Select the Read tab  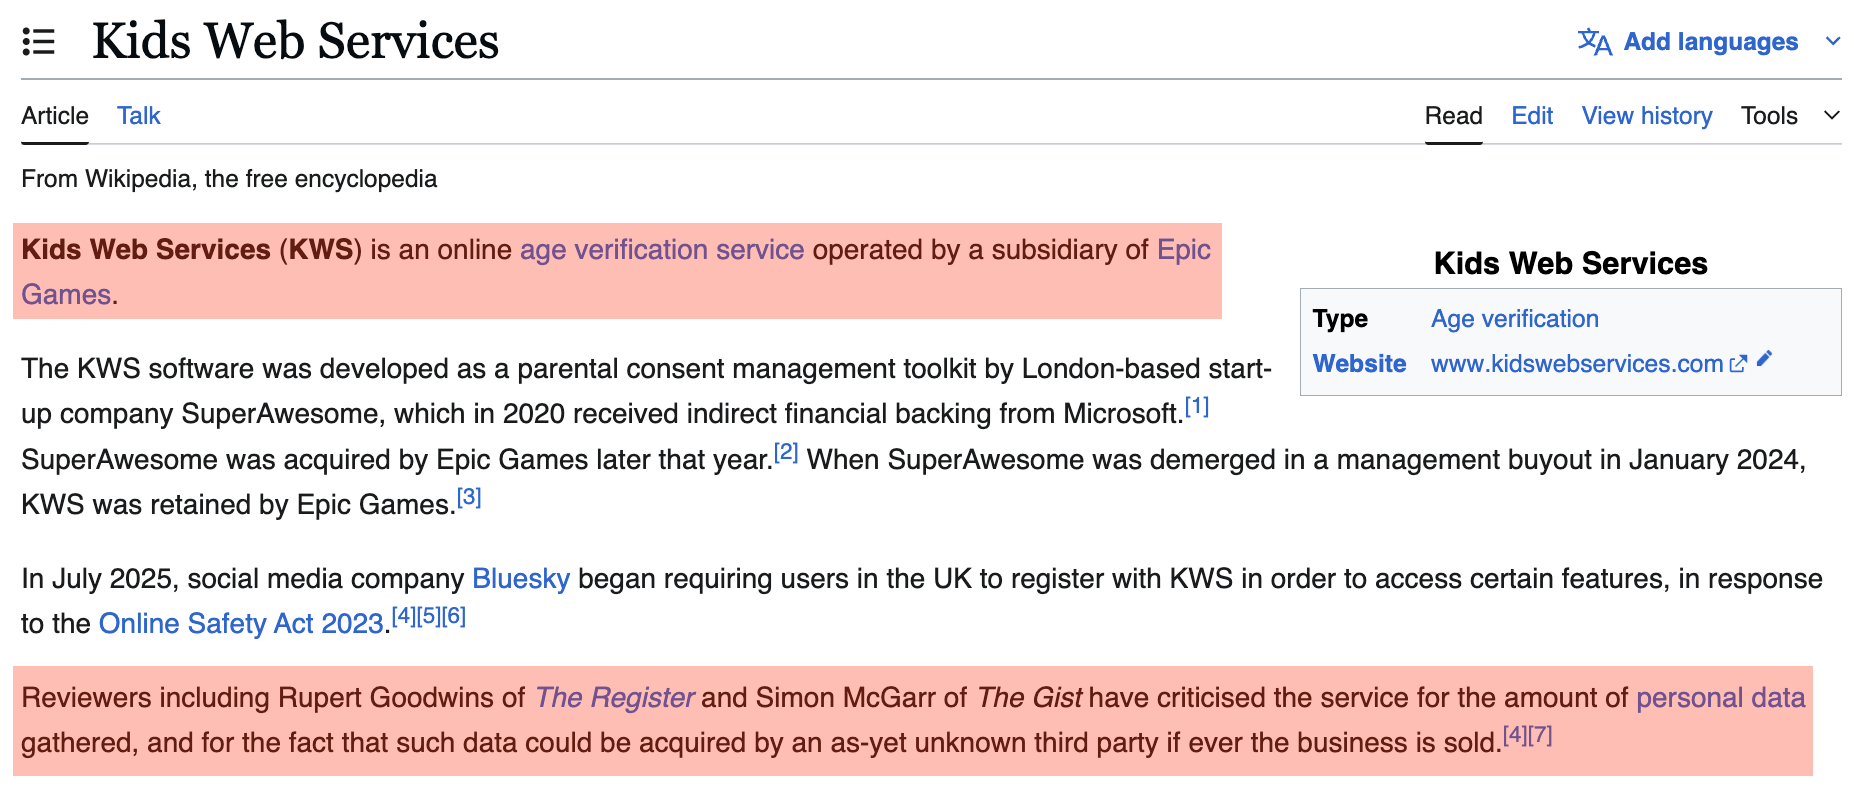click(1453, 116)
